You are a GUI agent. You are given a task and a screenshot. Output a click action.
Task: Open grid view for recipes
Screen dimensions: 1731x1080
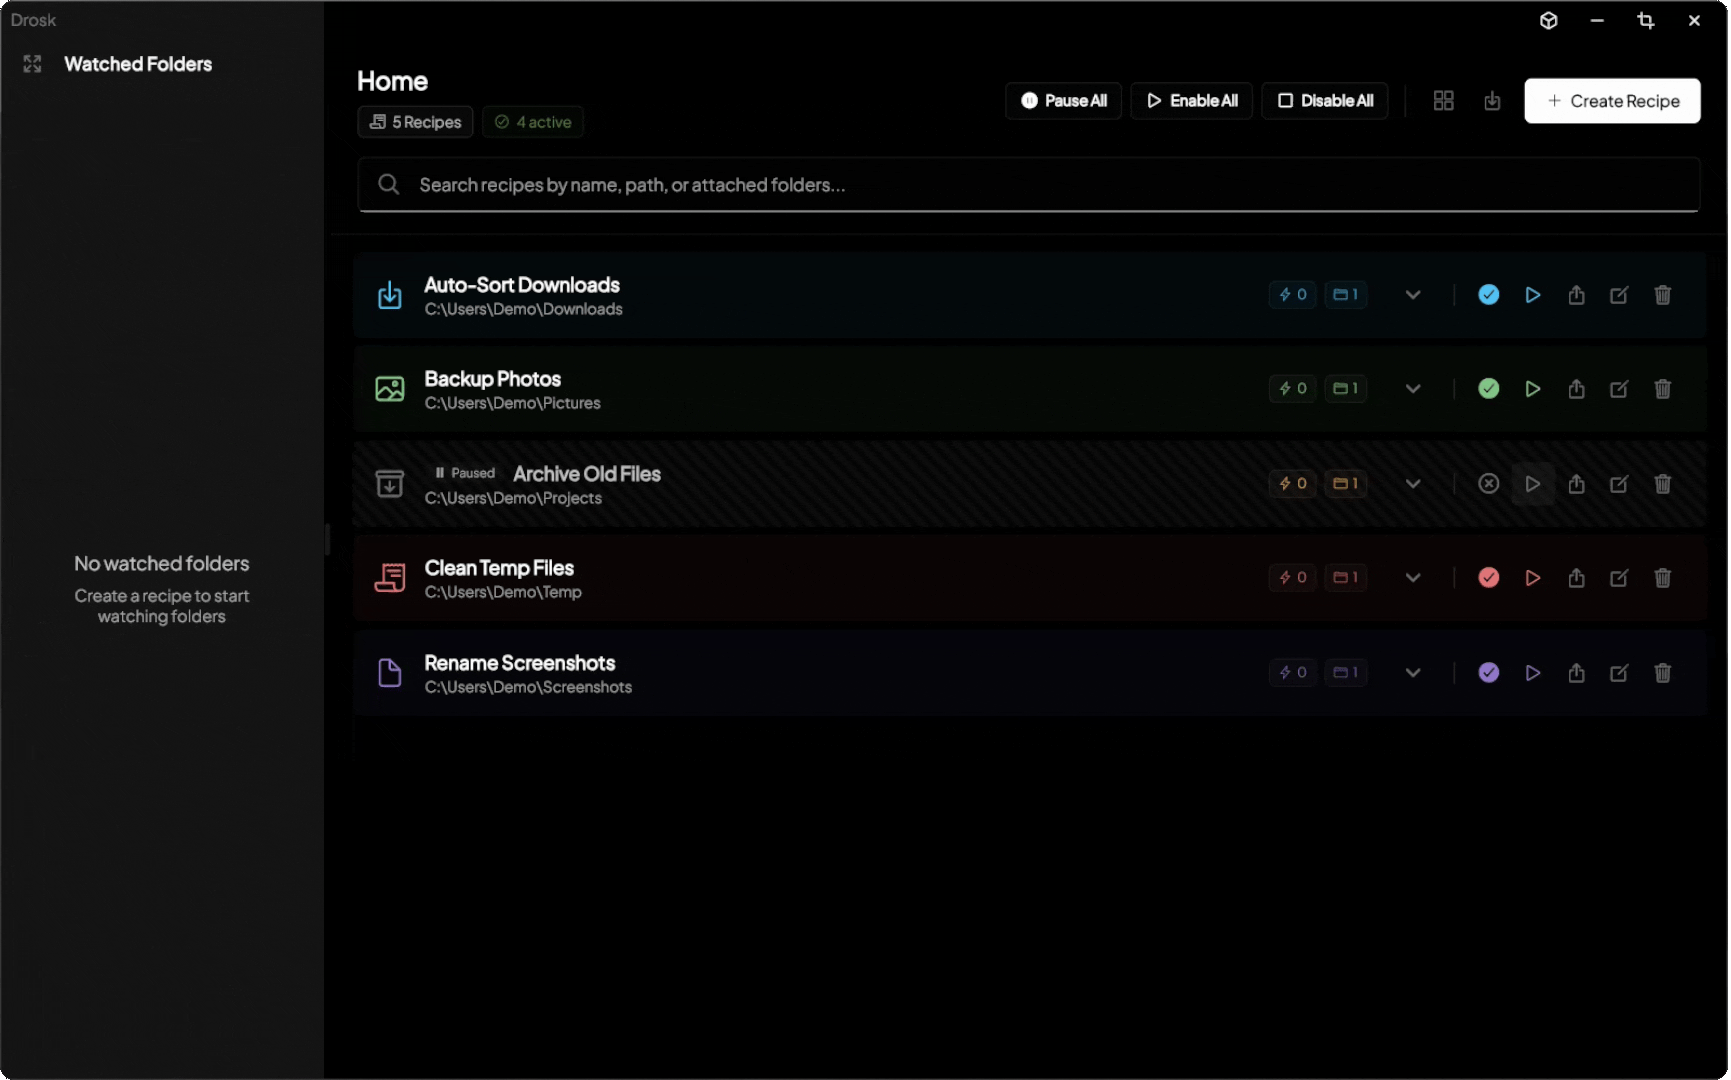[x=1443, y=100]
